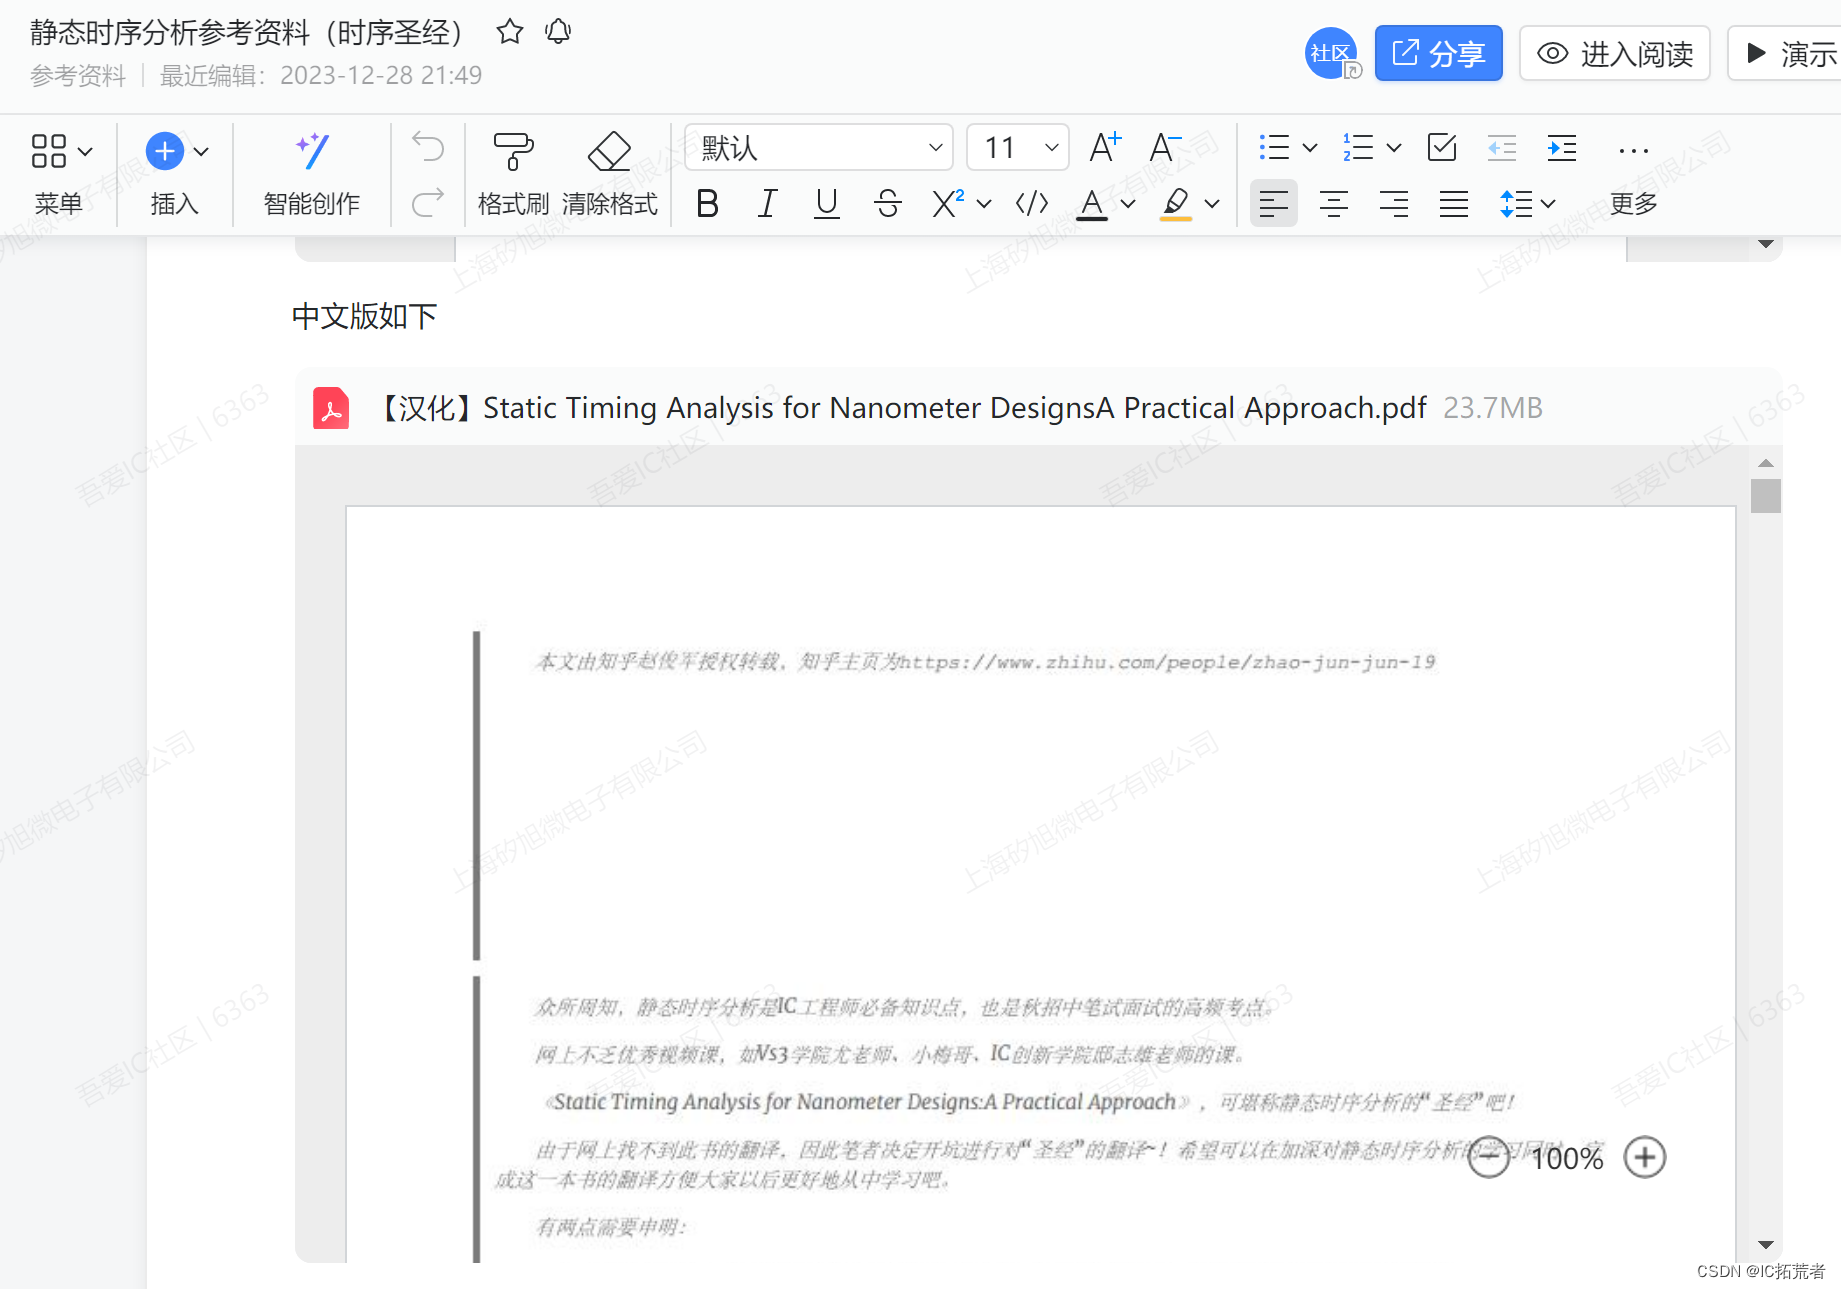Click the 100% zoom level
1841x1289 pixels.
click(1567, 1159)
